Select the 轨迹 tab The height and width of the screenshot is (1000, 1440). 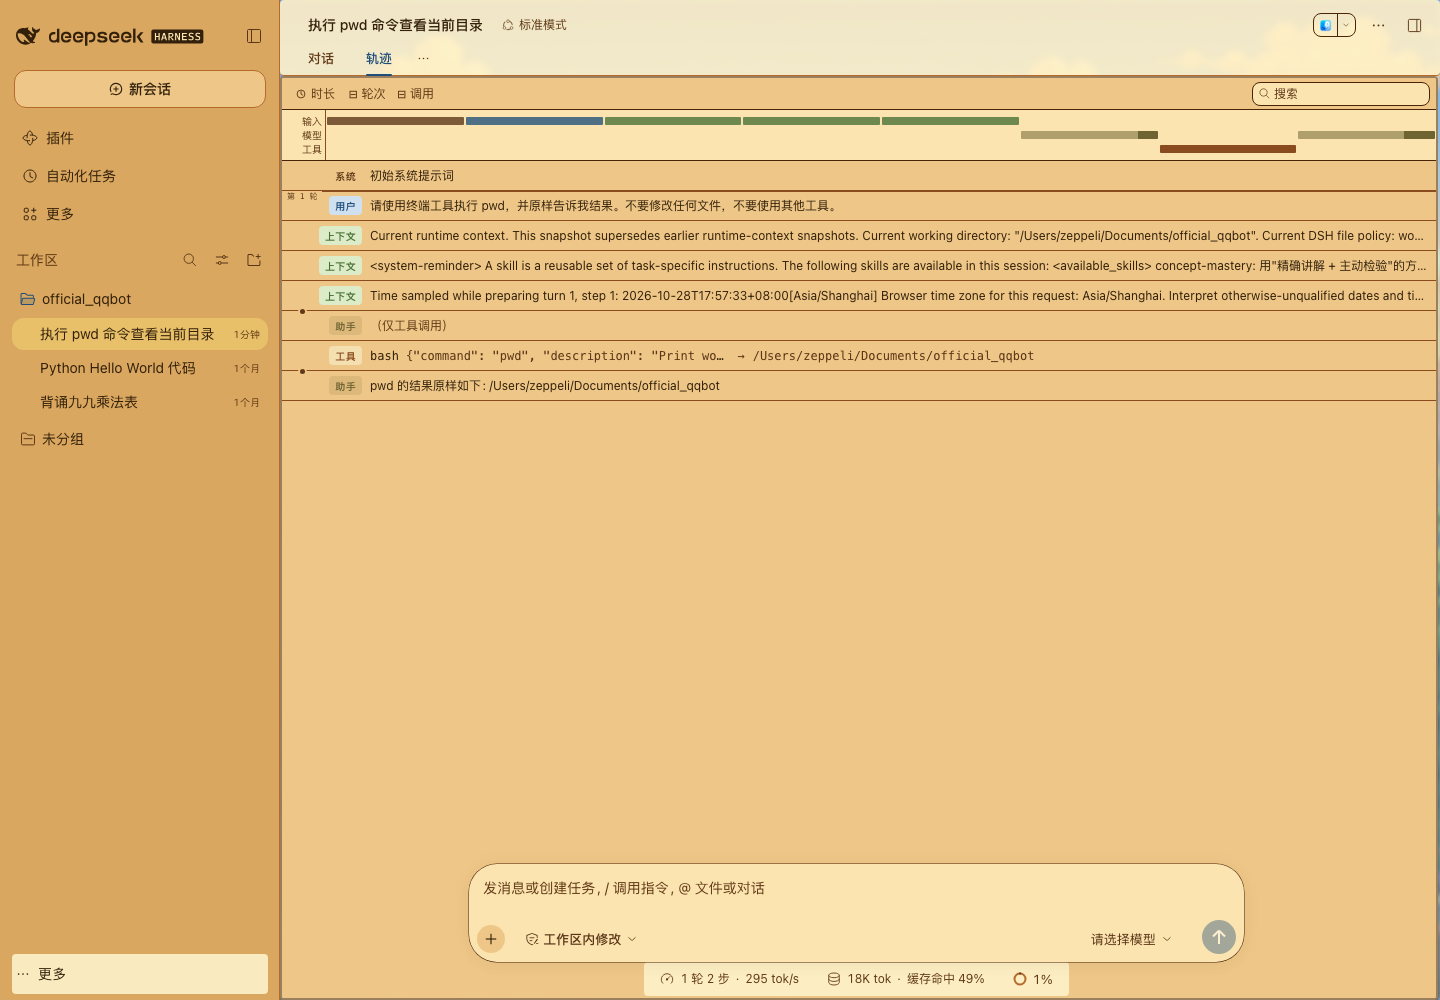(379, 59)
